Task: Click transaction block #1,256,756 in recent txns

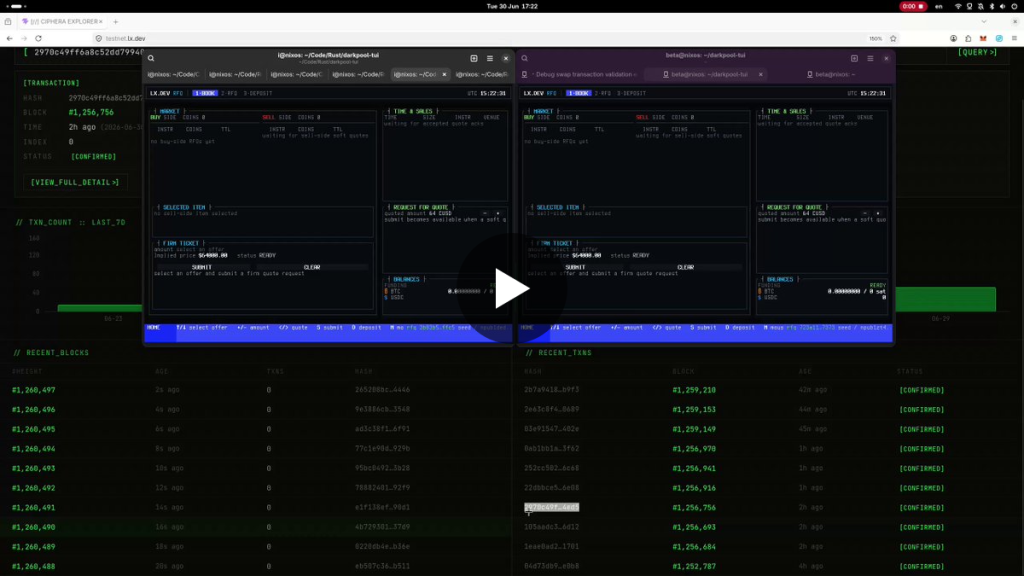Action: (x=694, y=507)
